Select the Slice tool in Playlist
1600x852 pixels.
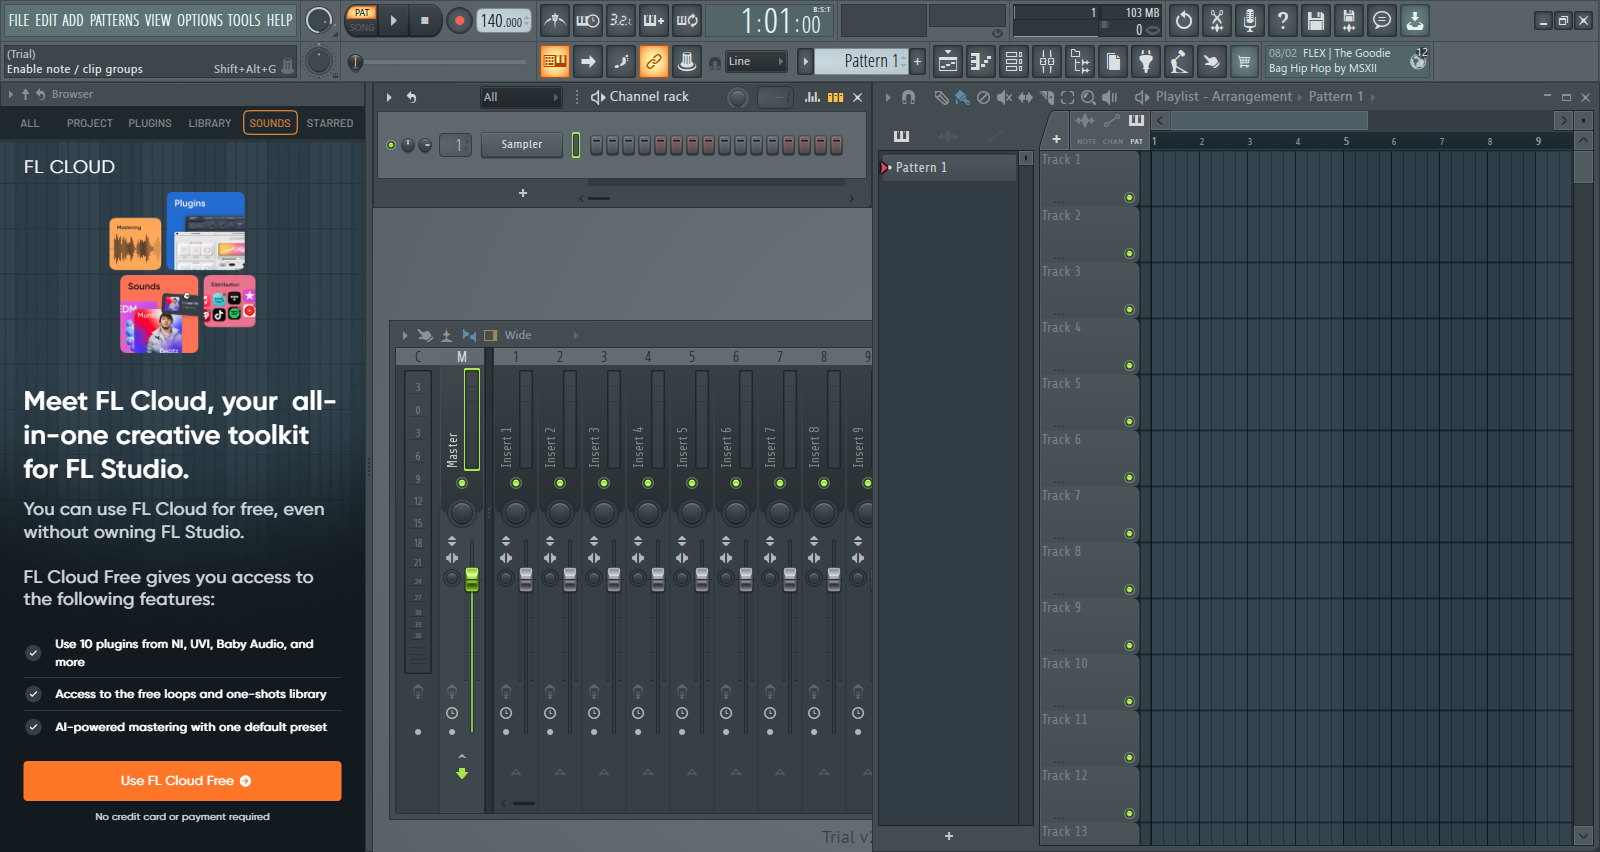[1046, 97]
